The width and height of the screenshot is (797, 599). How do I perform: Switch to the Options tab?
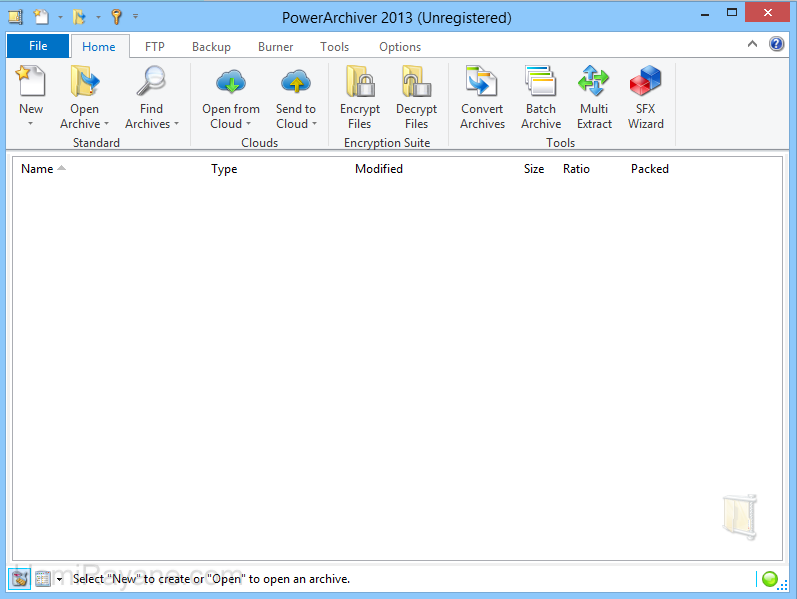(400, 47)
